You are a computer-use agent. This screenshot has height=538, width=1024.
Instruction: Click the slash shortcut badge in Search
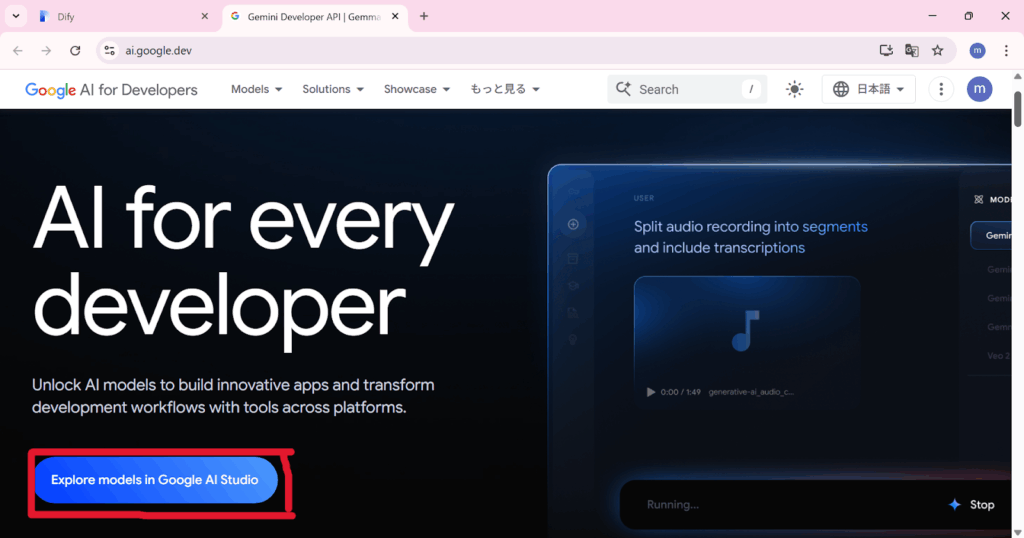[x=751, y=89]
